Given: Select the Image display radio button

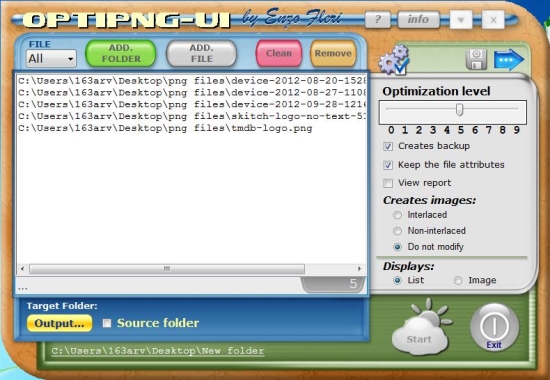Looking at the screenshot, I should (x=458, y=280).
